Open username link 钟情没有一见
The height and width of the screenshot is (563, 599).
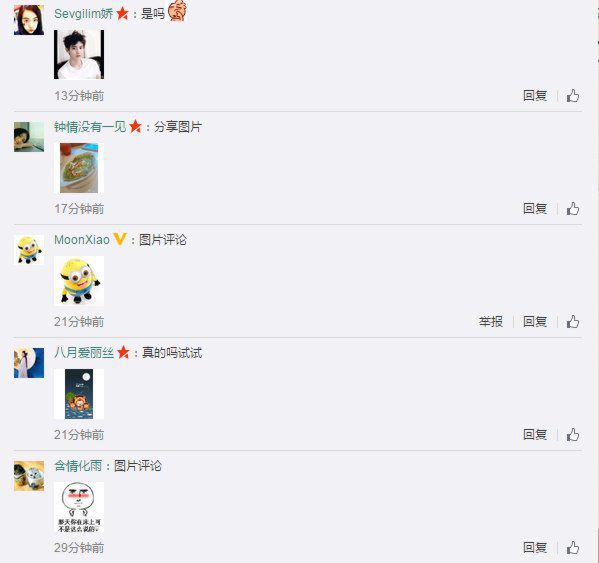[x=90, y=126]
